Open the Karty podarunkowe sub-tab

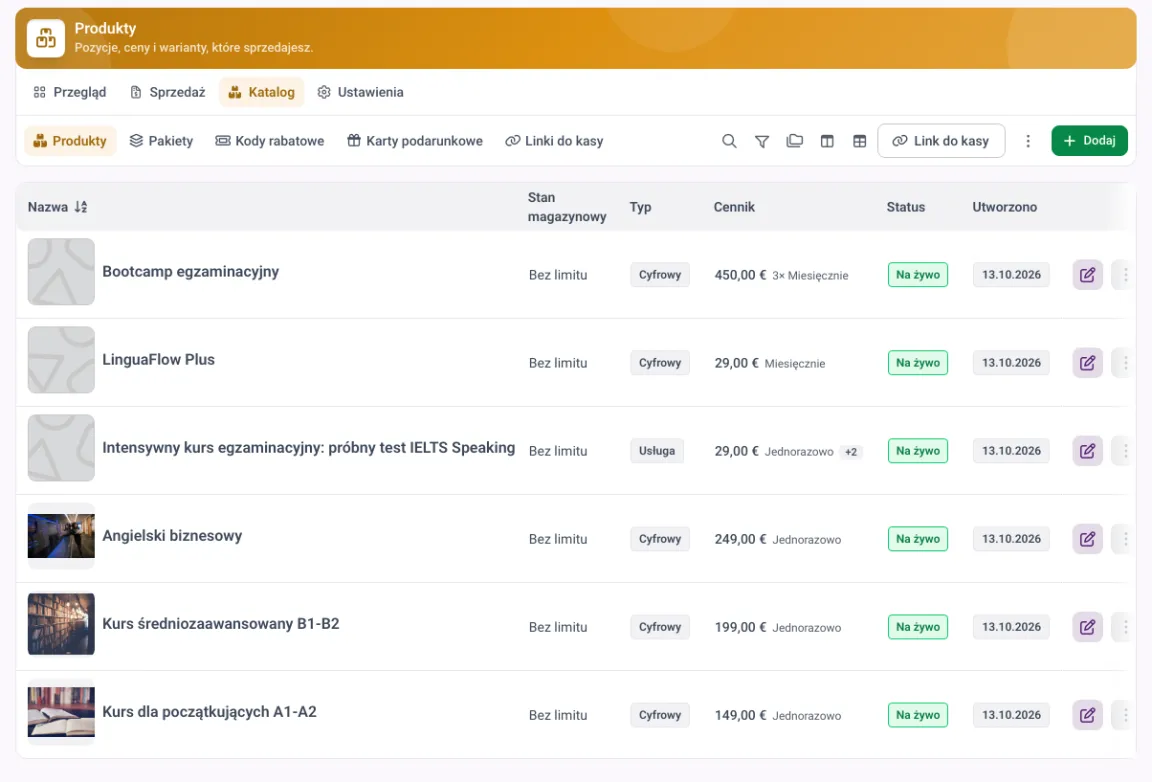click(x=415, y=141)
